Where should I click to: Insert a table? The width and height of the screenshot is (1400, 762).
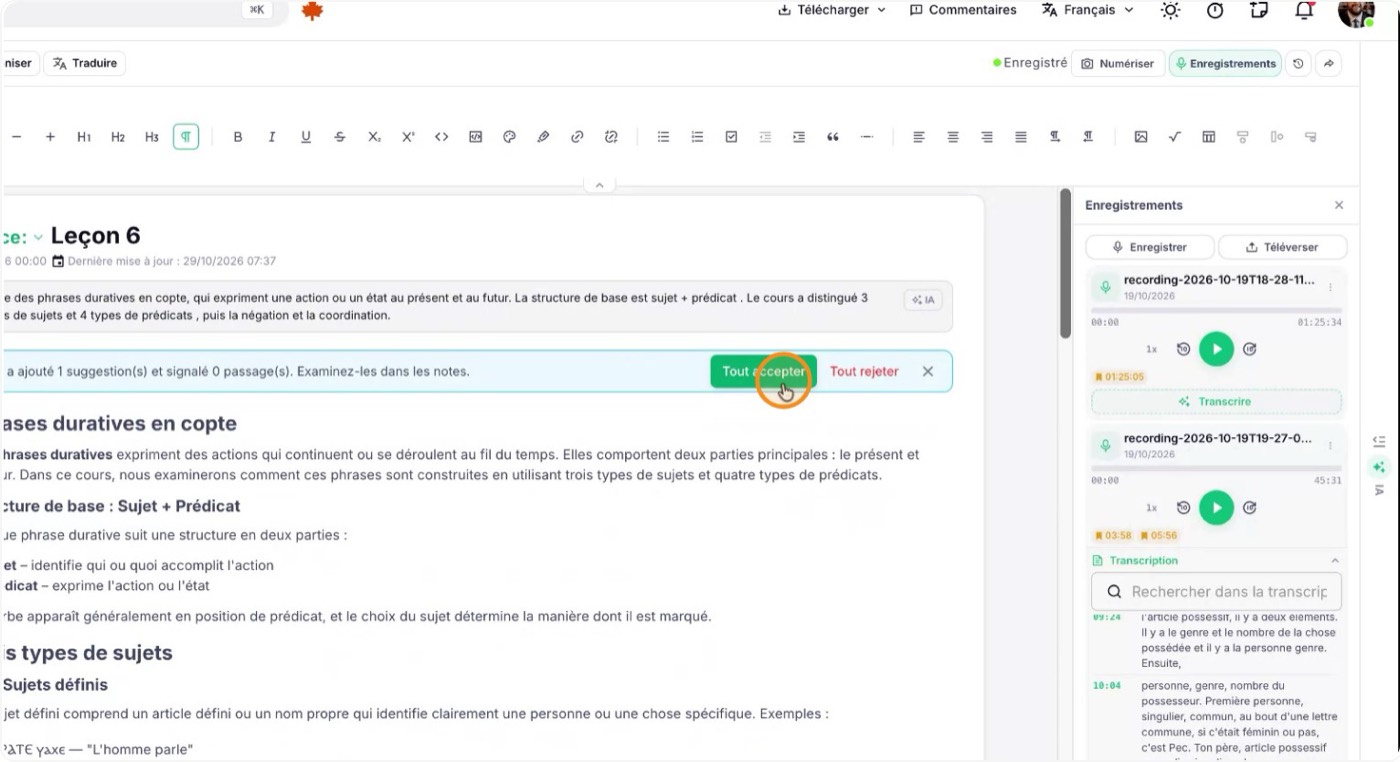(x=1209, y=137)
